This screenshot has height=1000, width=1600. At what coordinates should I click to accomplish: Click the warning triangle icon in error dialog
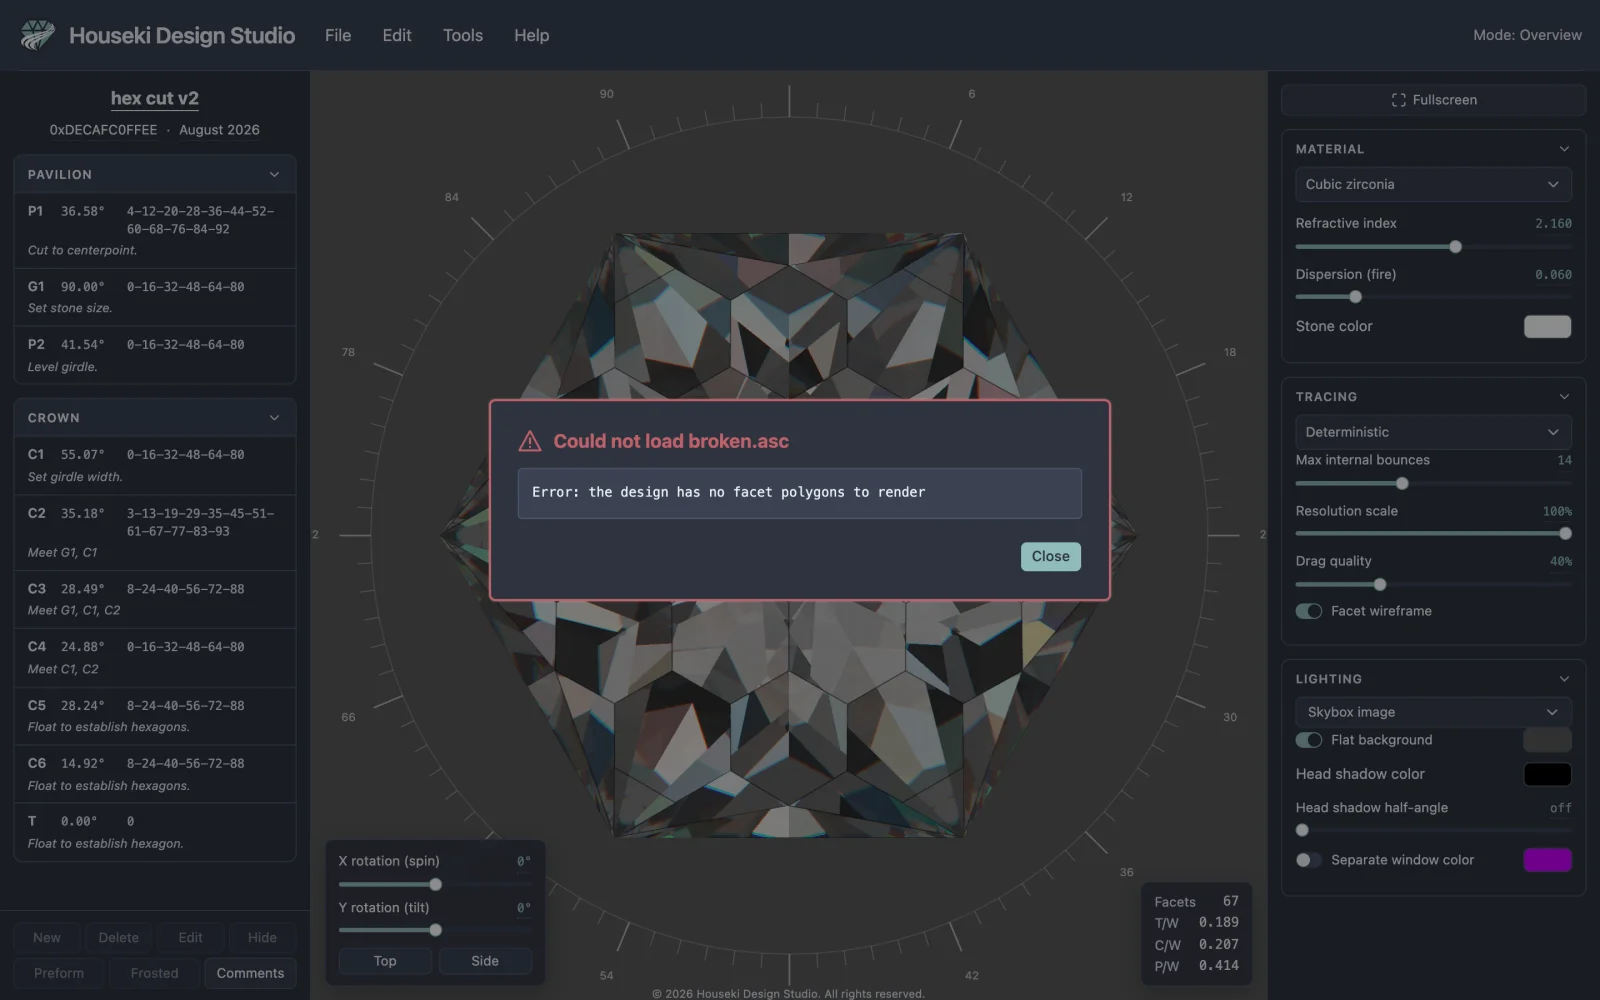[530, 441]
